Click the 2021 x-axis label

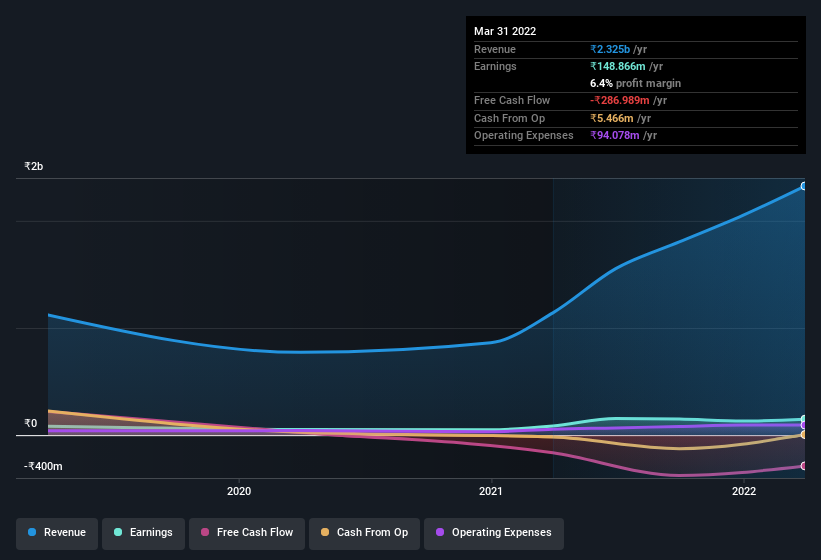491,491
